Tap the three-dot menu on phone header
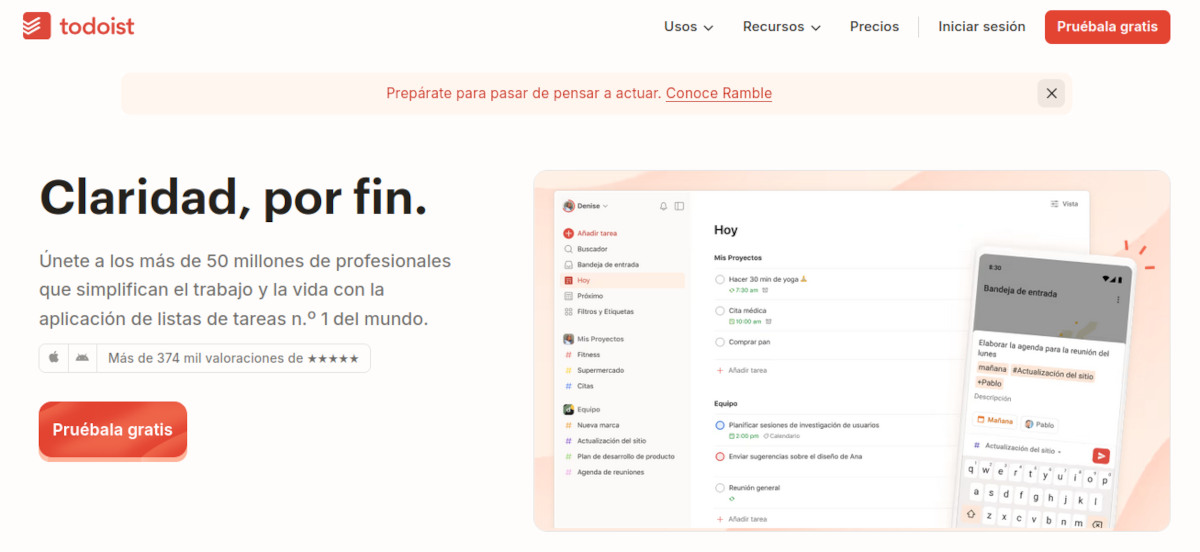Screen dimensions: 1200x552 click(x=1118, y=300)
